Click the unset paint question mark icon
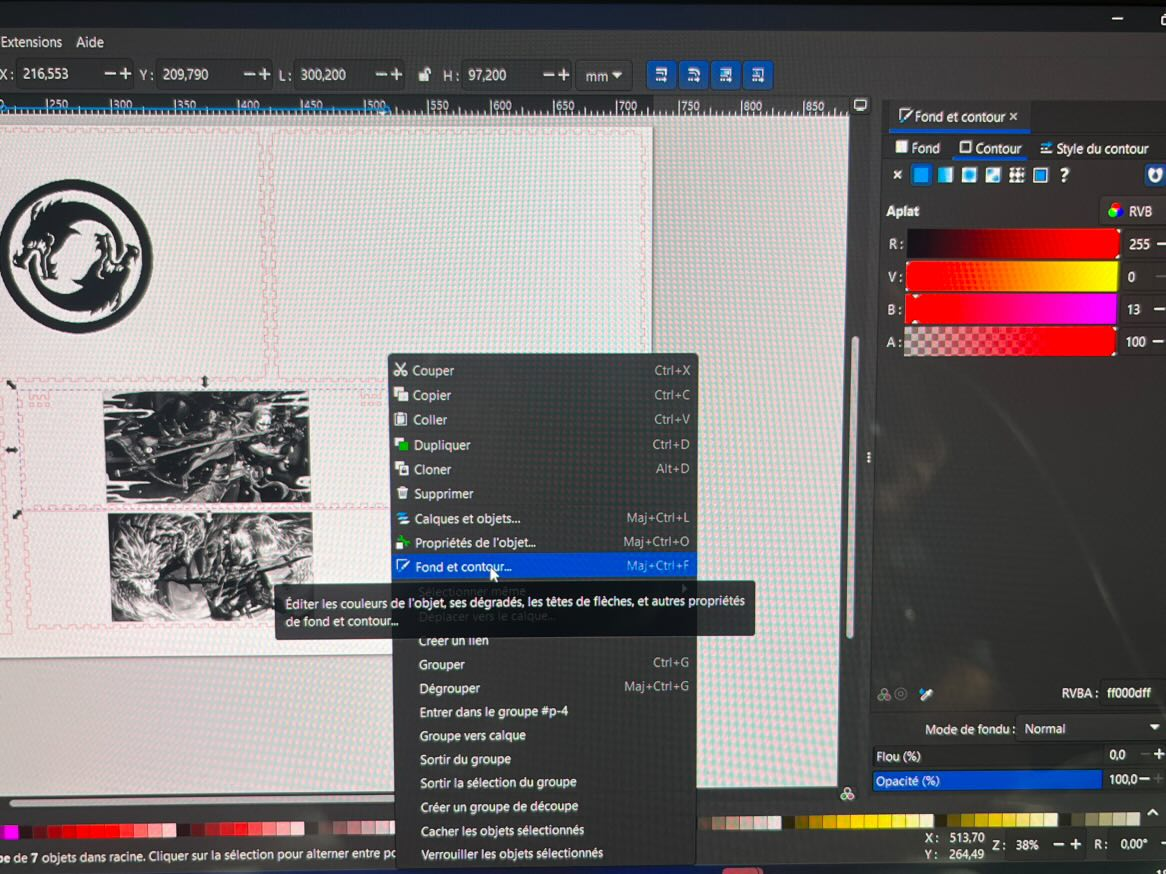This screenshot has width=1166, height=874. point(1064,176)
